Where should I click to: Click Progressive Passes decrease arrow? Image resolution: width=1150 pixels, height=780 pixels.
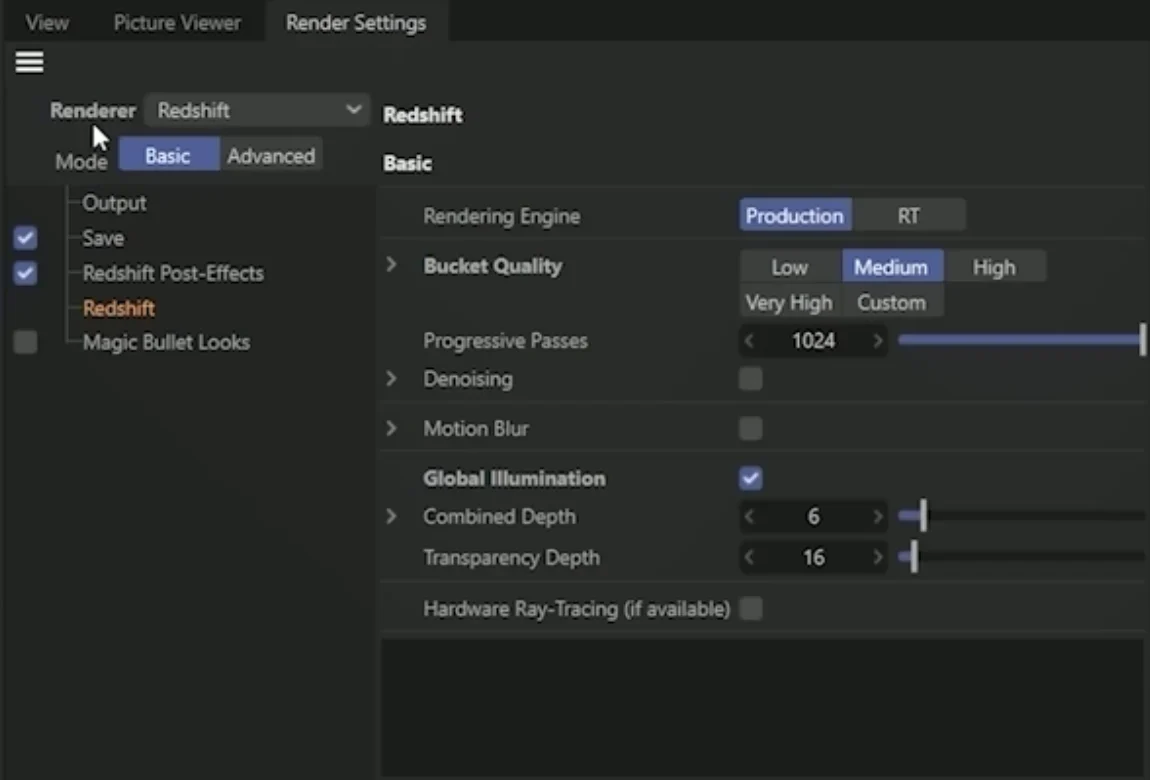pos(749,341)
